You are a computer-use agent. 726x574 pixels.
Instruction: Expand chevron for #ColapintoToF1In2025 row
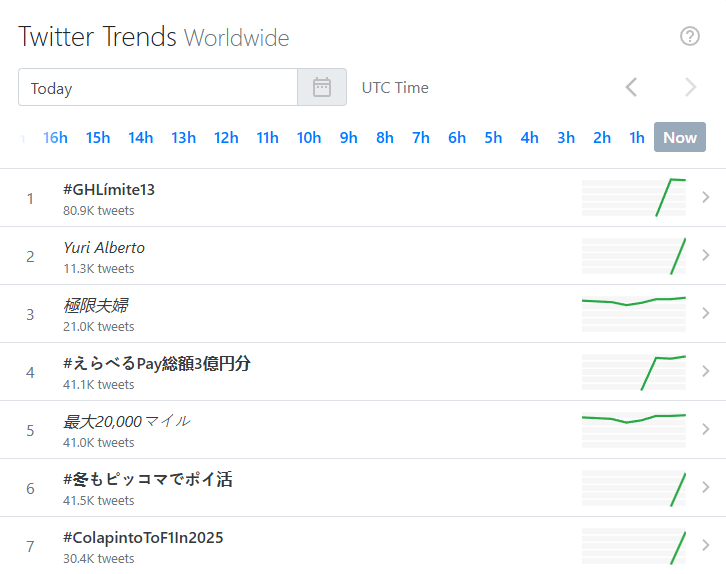point(705,545)
